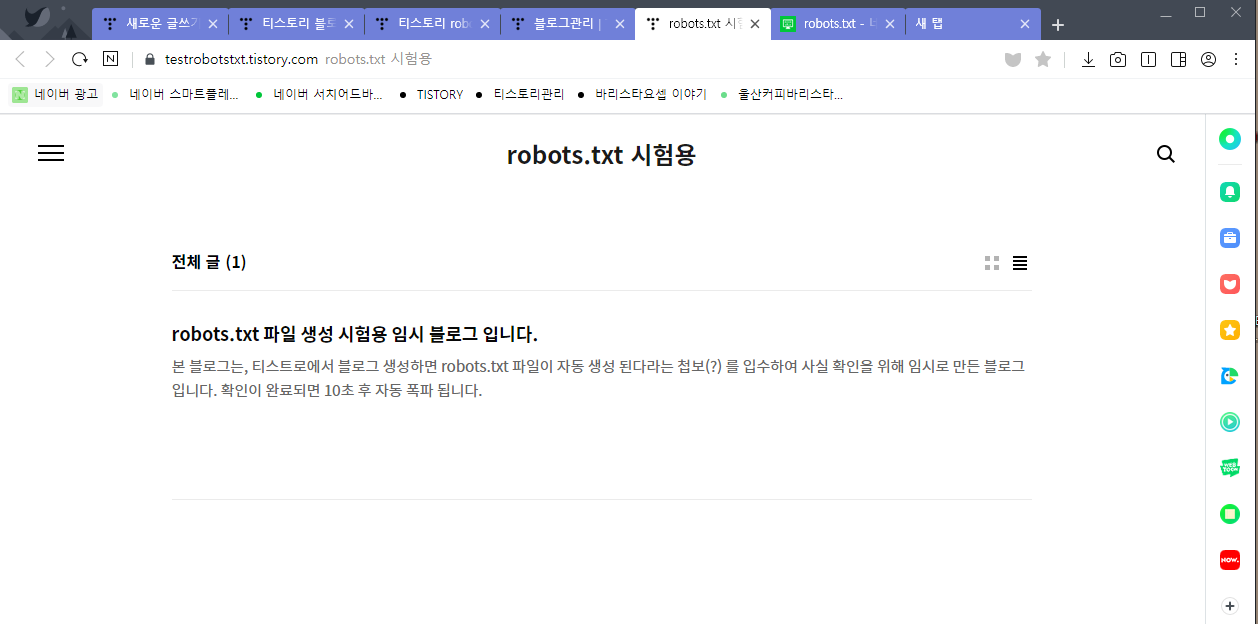Open the Papago parrot translator sidebar icon
Screen dimensions: 1258x624
(x=1230, y=376)
